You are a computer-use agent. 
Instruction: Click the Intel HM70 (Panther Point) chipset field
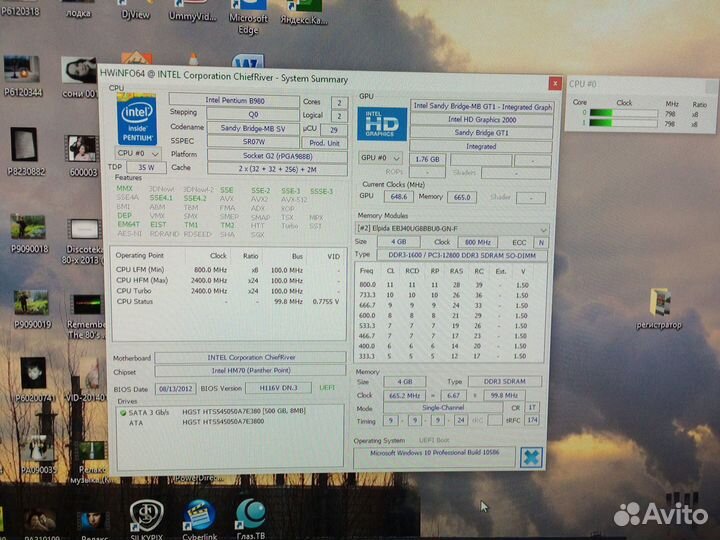[251, 371]
